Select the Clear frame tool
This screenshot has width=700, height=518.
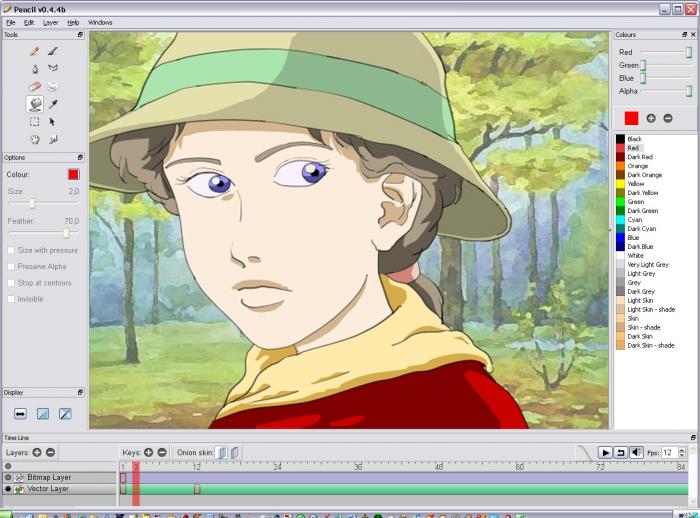pyautogui.click(x=53, y=86)
